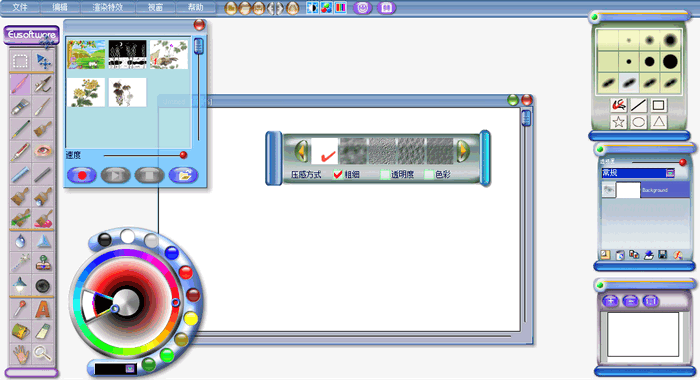The image size is (700, 380).
Task: Select the brush with pink paint
Action: tap(43, 218)
